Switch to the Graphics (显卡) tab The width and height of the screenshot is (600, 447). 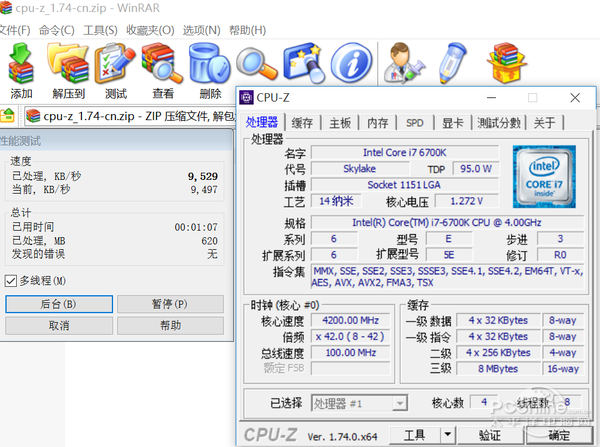click(x=453, y=123)
